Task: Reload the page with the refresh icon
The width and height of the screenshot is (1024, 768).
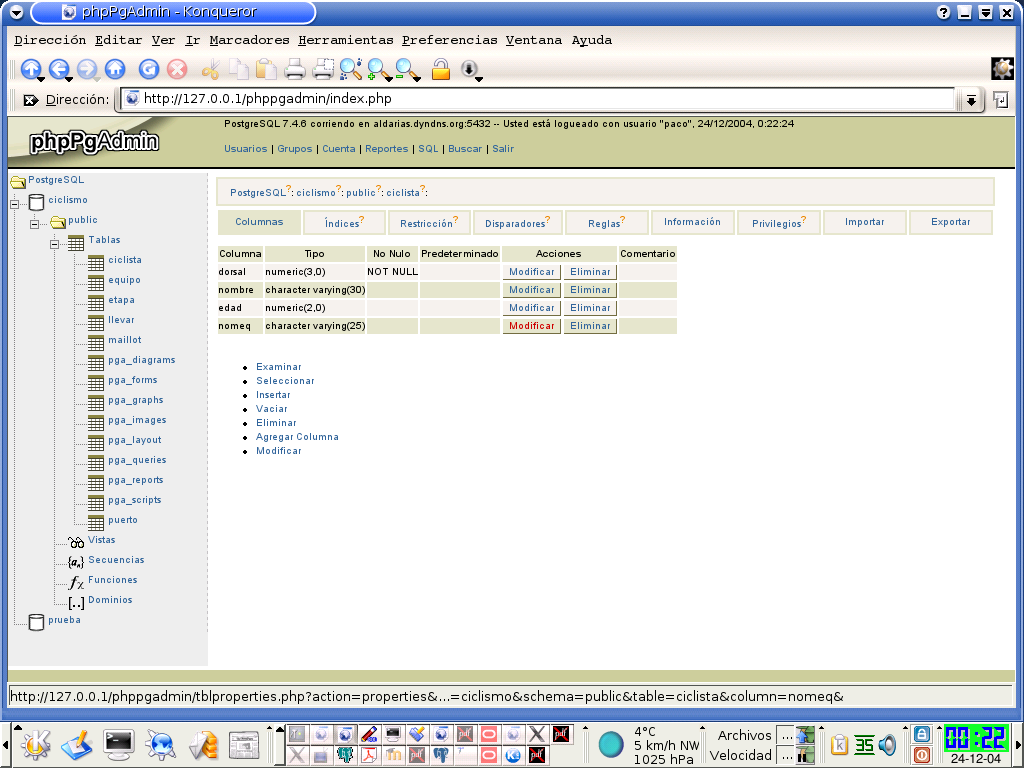Action: (149, 69)
